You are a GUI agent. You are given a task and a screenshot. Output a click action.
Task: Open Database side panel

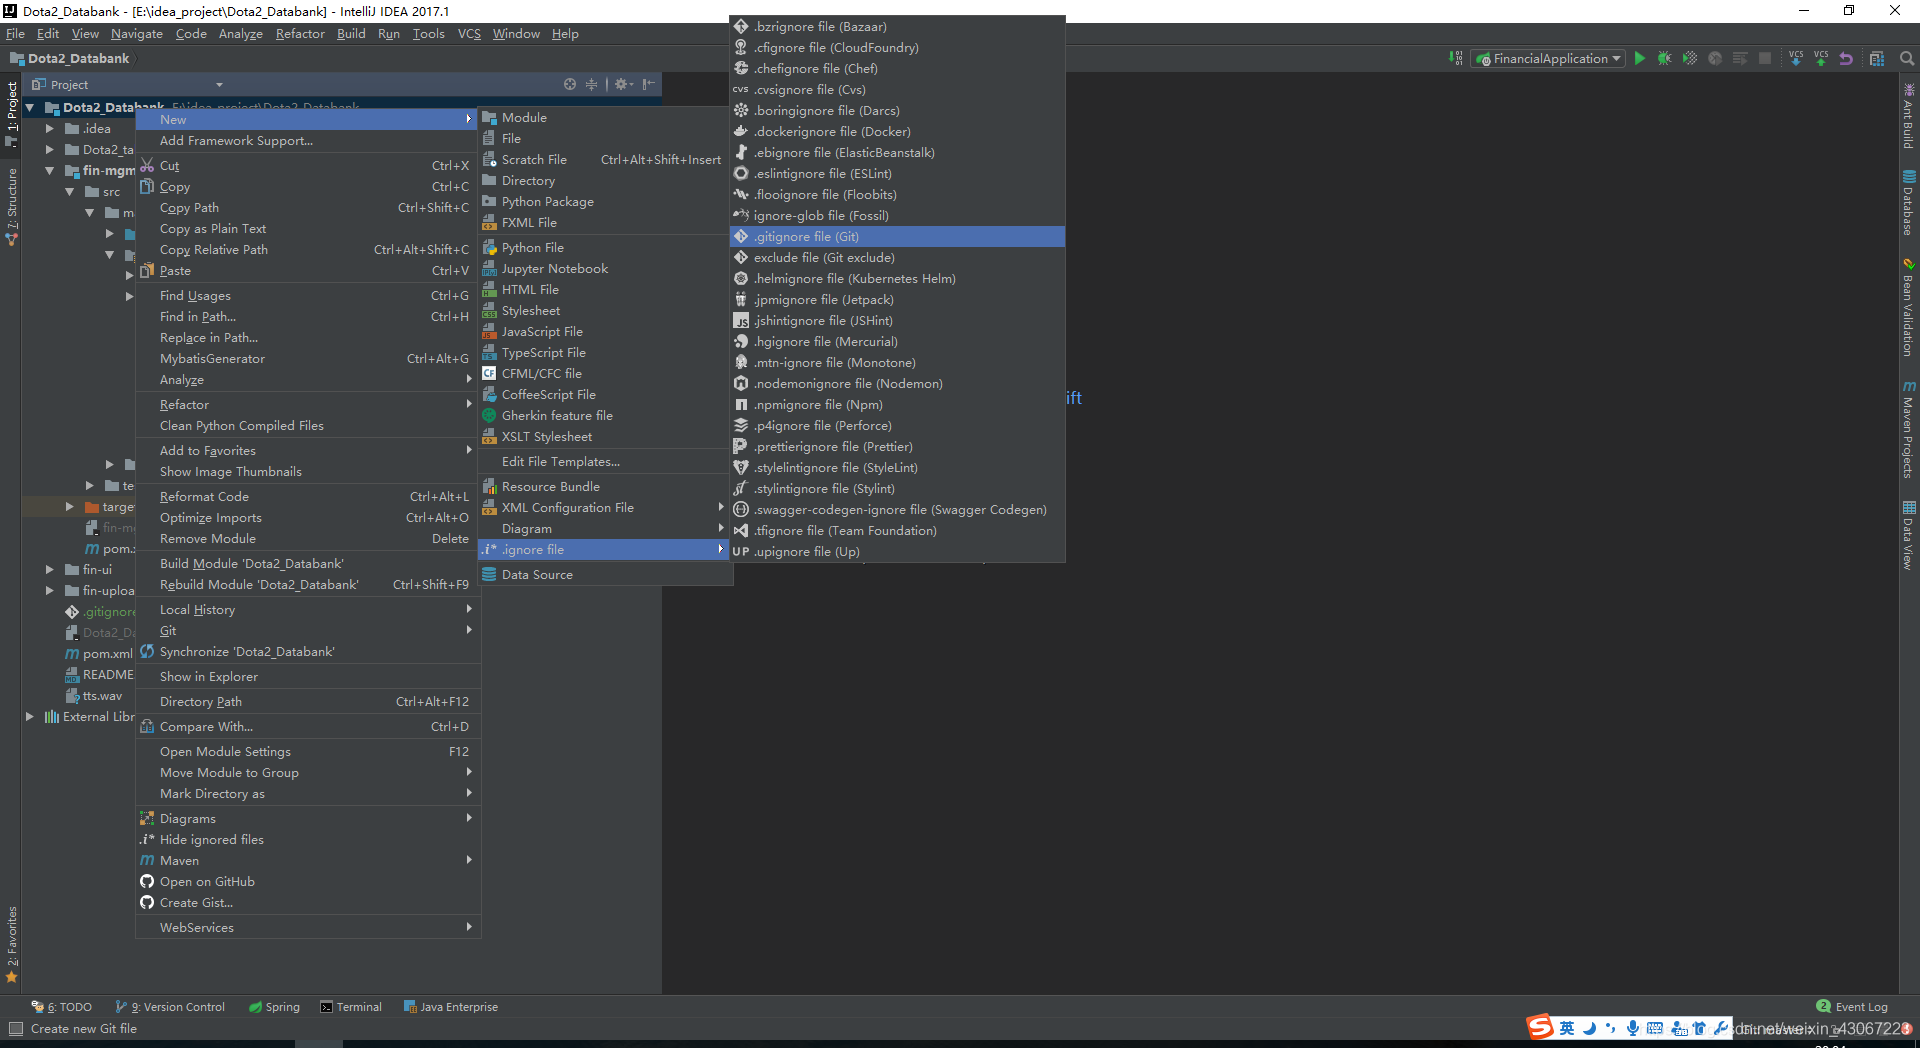click(x=1909, y=203)
